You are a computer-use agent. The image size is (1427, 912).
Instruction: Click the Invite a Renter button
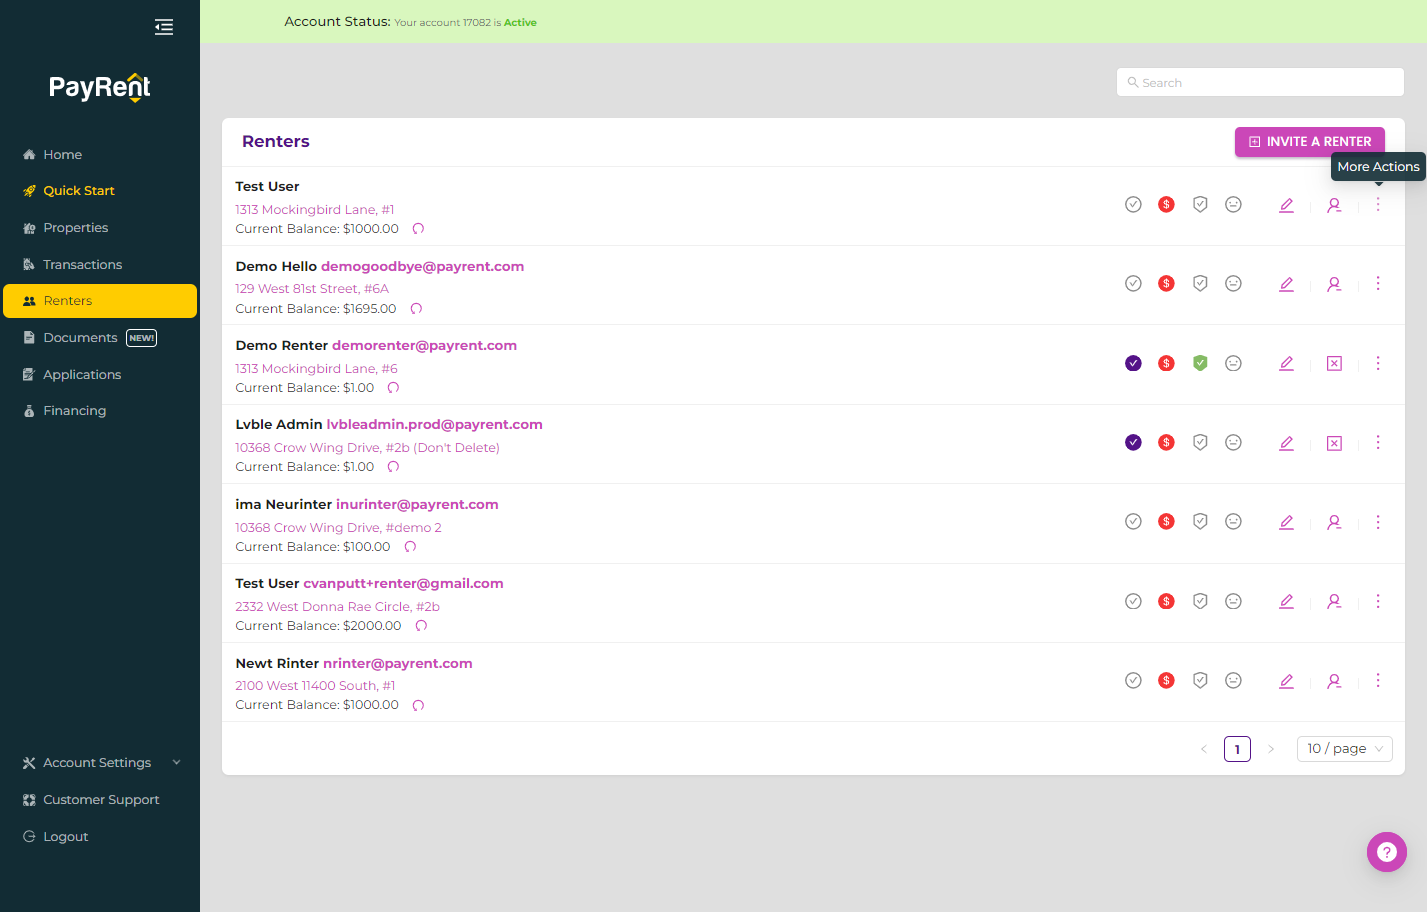[1310, 142]
